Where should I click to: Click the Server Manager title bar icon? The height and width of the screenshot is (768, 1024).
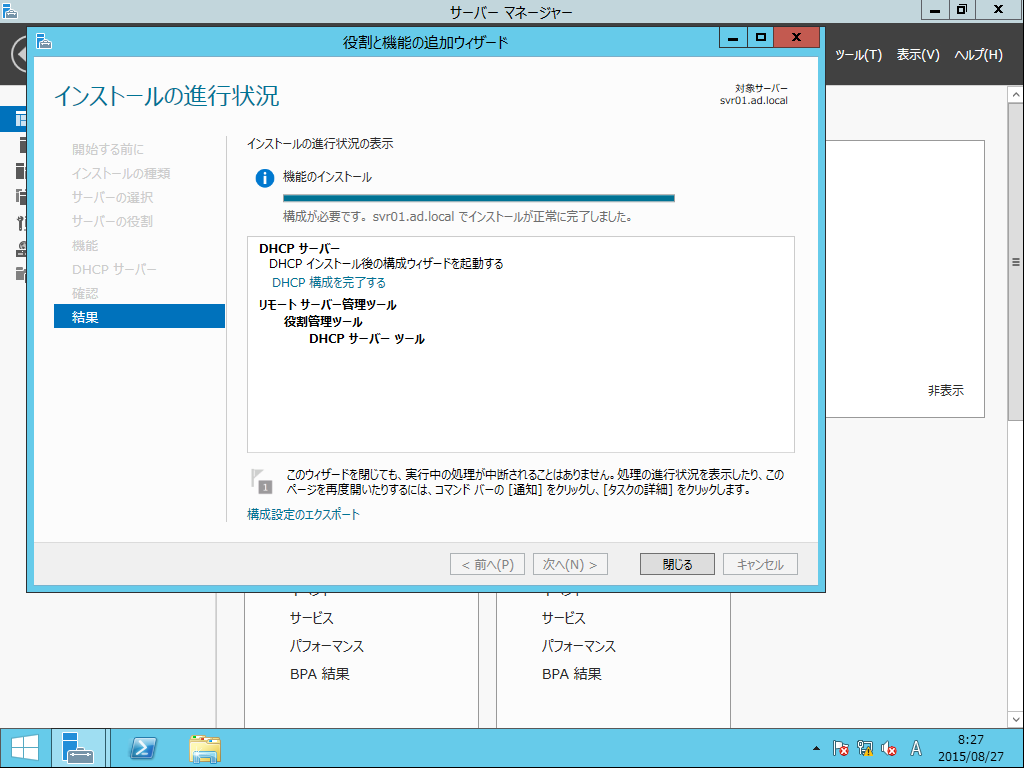9,10
